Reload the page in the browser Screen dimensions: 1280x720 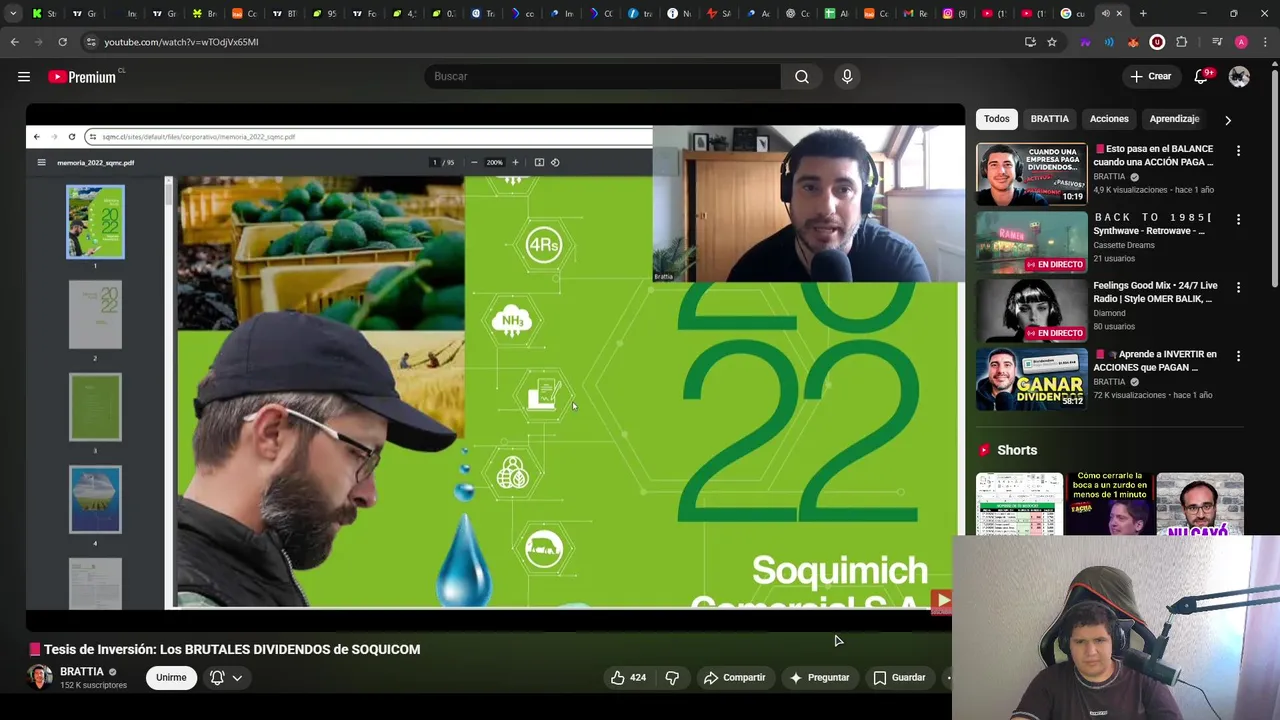62,42
